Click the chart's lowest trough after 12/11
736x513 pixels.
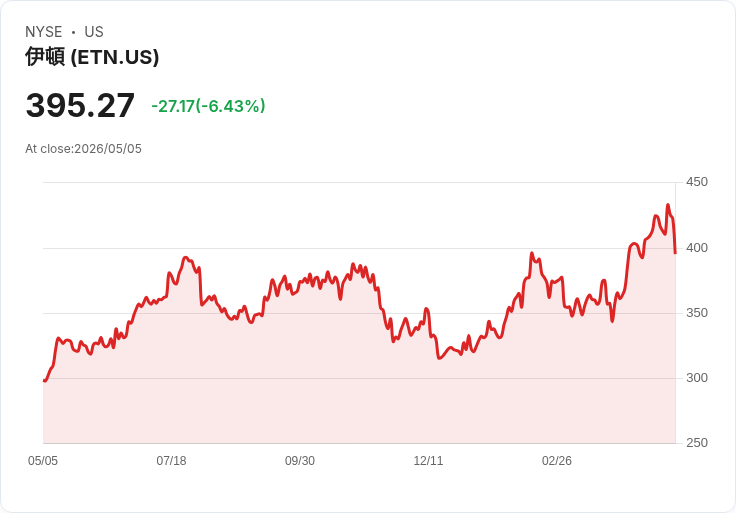[x=439, y=358]
